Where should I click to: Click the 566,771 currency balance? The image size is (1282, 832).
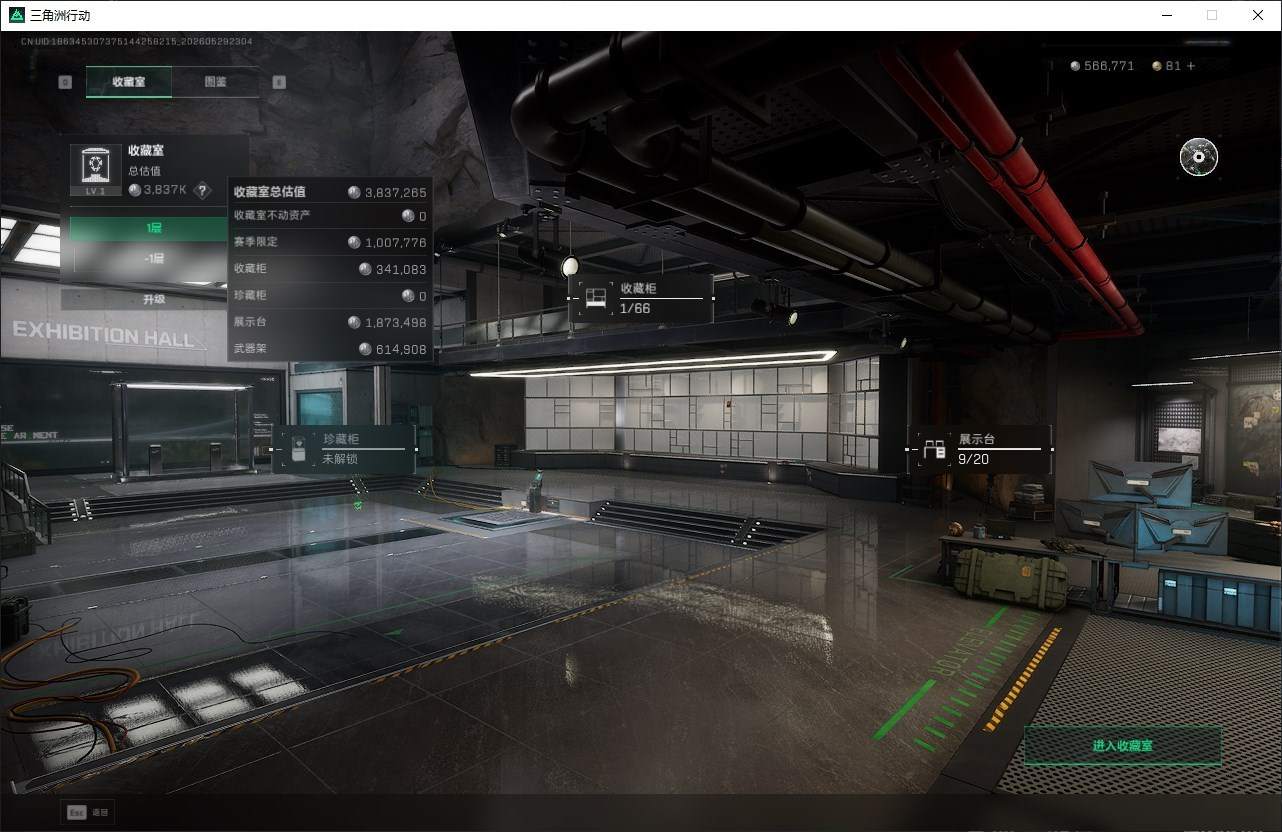coord(1109,66)
